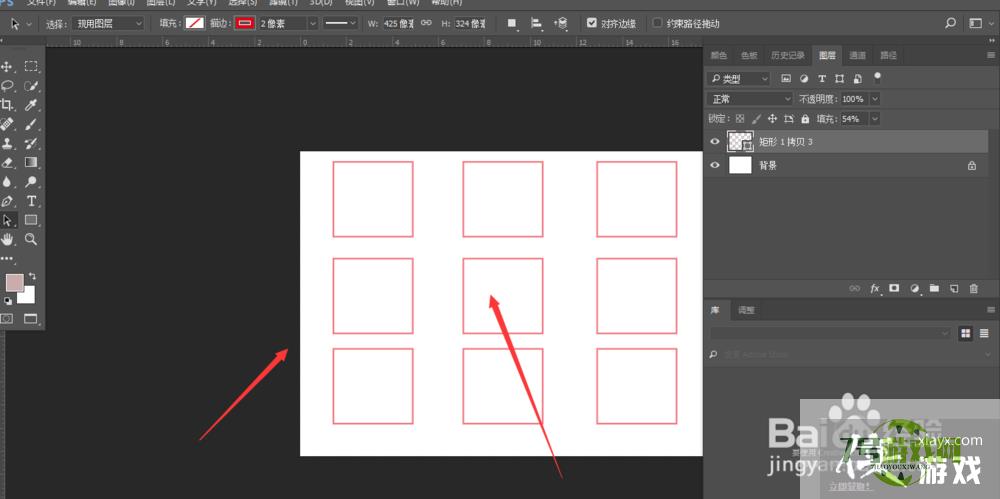Select the Zoom tool
The width and height of the screenshot is (1000, 499).
click(x=31, y=239)
